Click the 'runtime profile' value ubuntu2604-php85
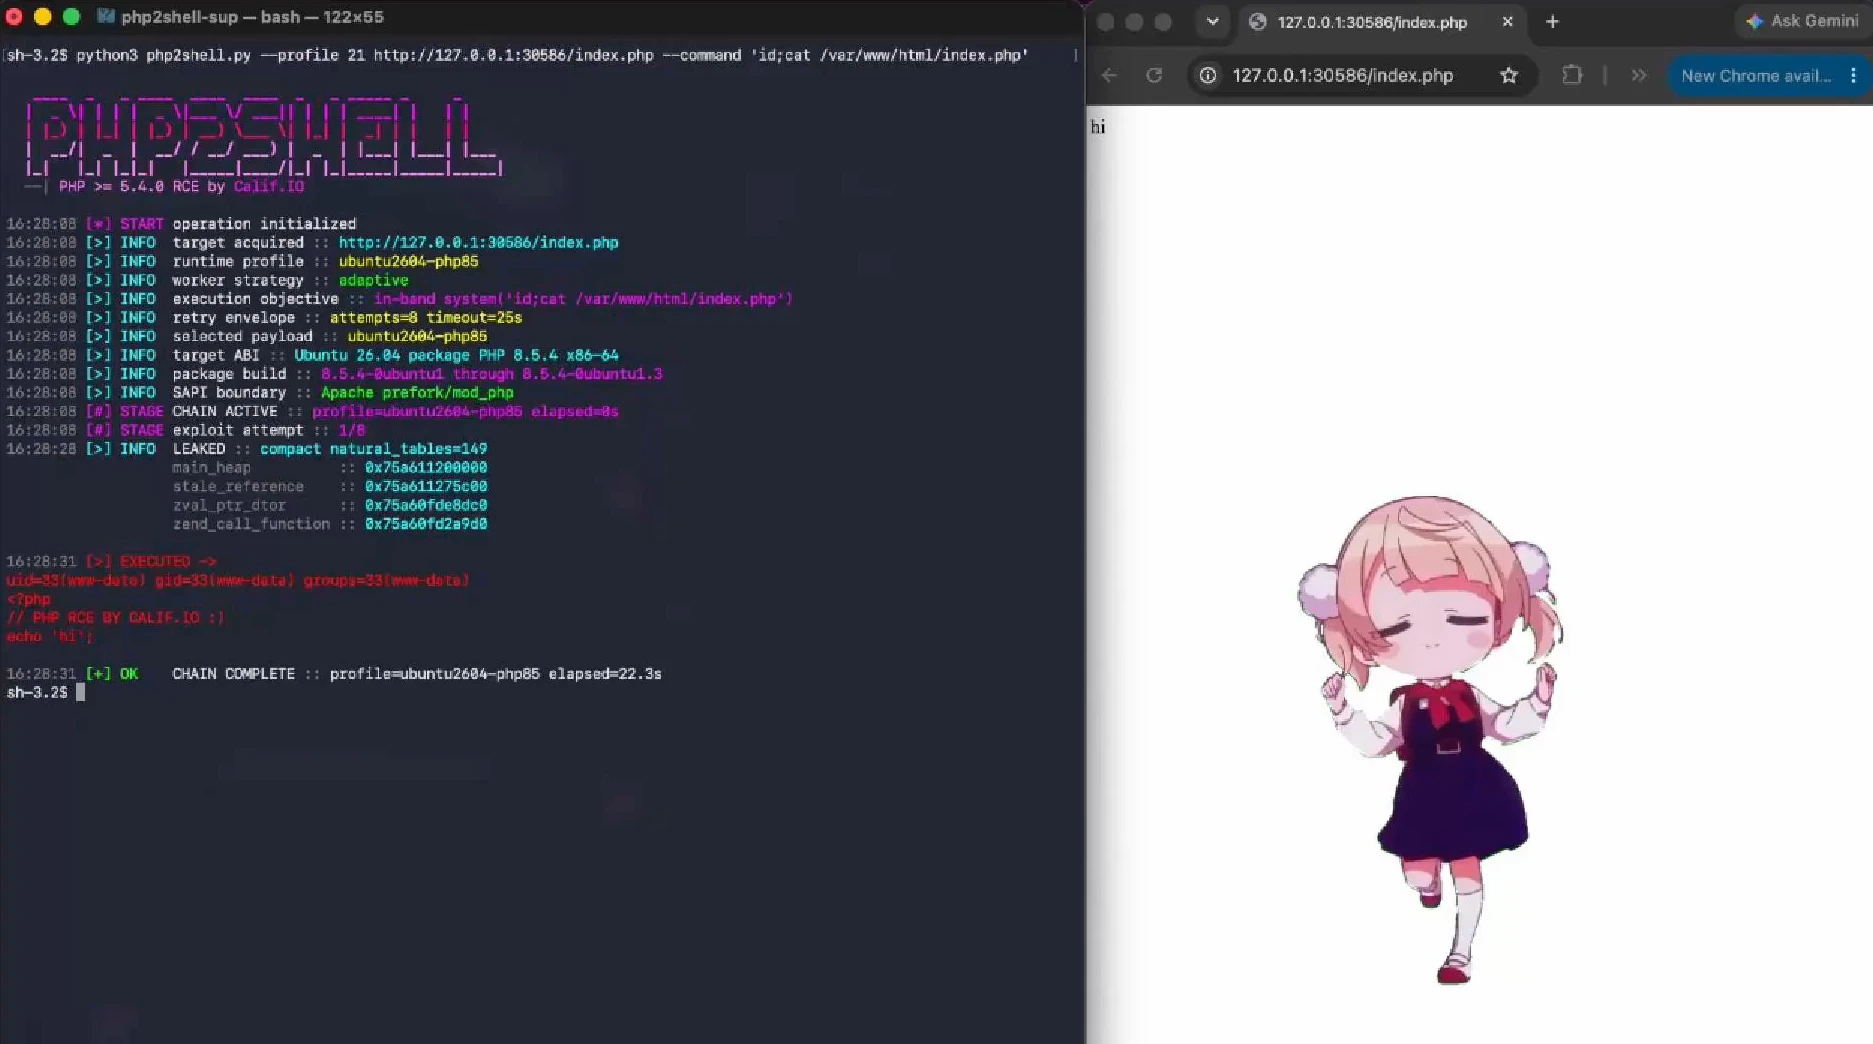 pos(408,261)
